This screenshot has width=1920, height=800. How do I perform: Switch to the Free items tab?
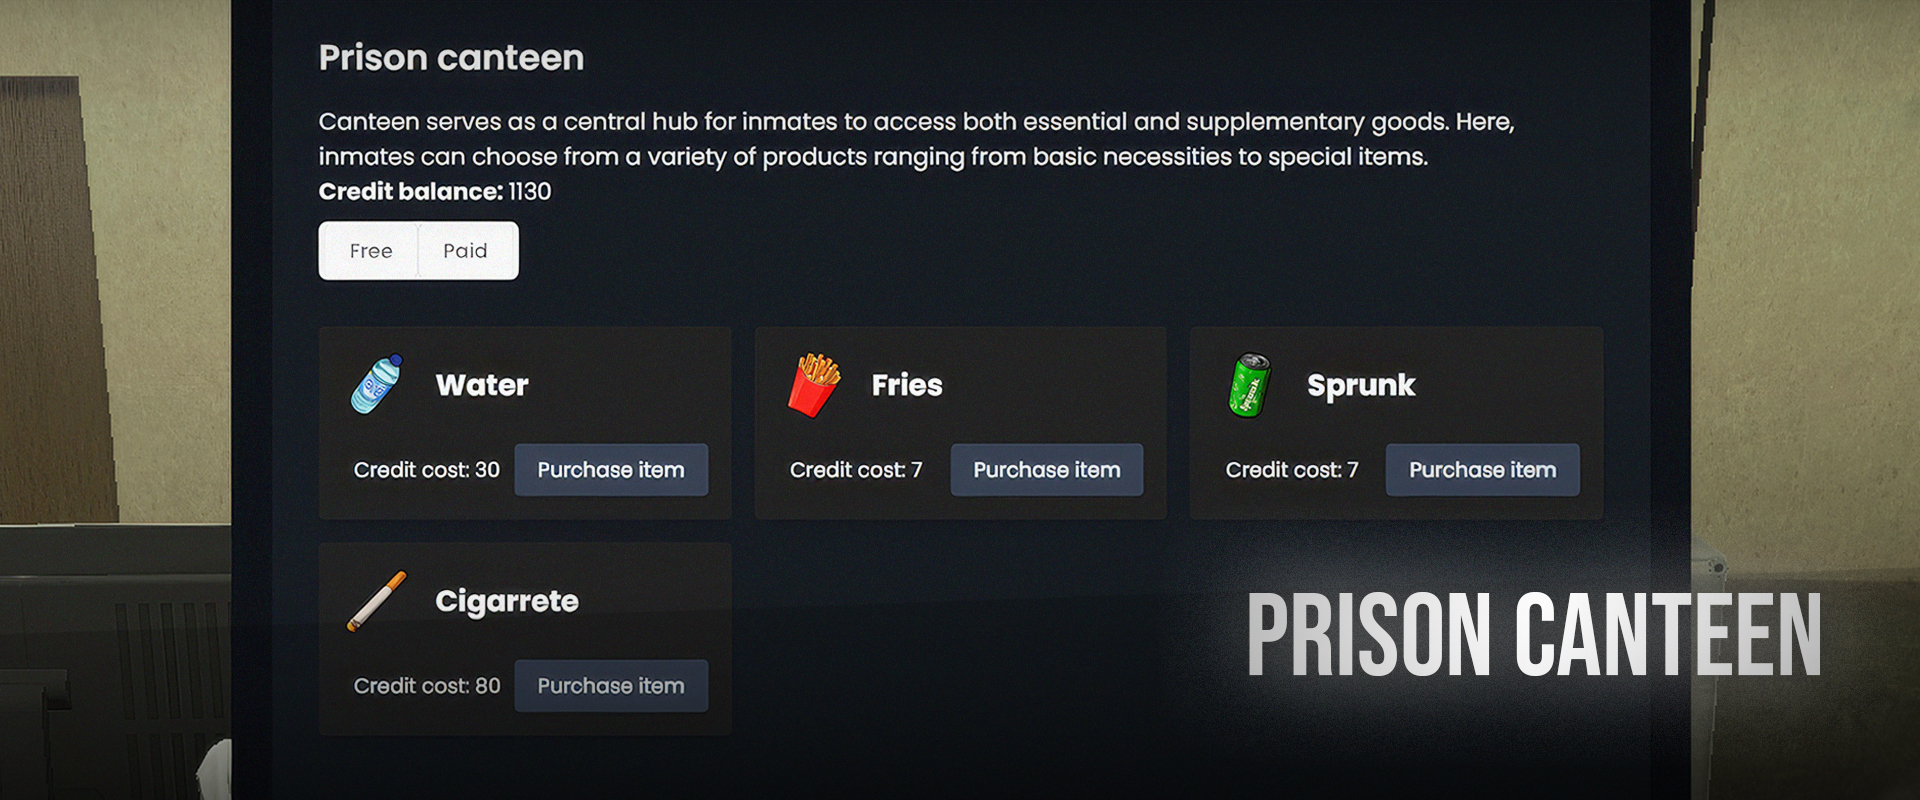tap(370, 251)
